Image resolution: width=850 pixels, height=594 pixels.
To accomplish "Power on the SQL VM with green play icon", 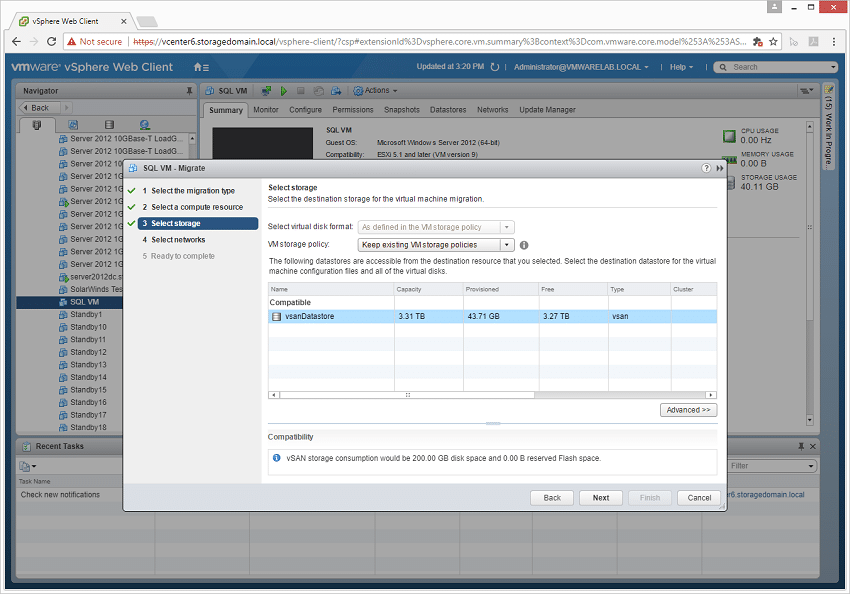I will click(284, 91).
